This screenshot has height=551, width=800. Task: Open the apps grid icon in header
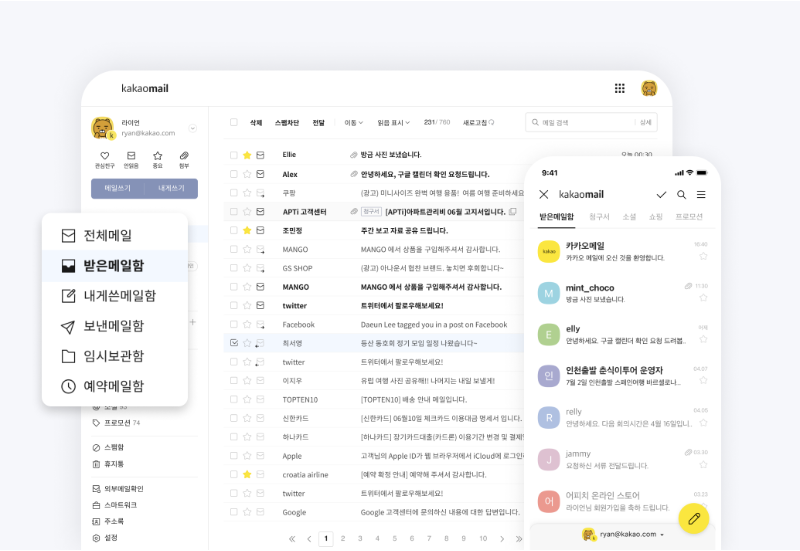tap(619, 89)
